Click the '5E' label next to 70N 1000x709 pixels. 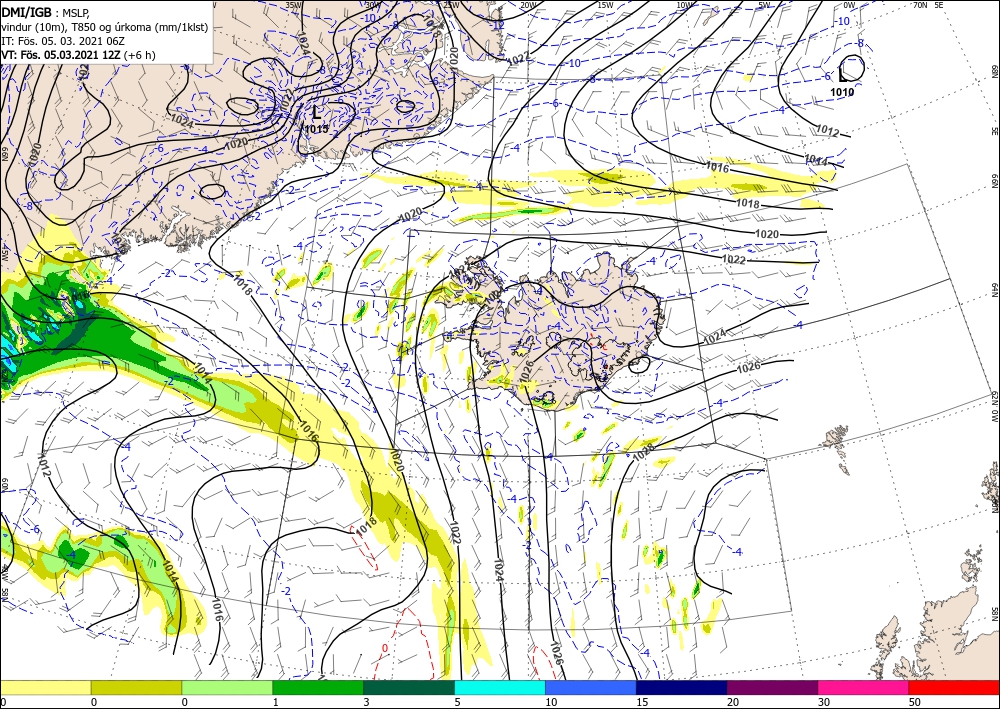(939, 5)
